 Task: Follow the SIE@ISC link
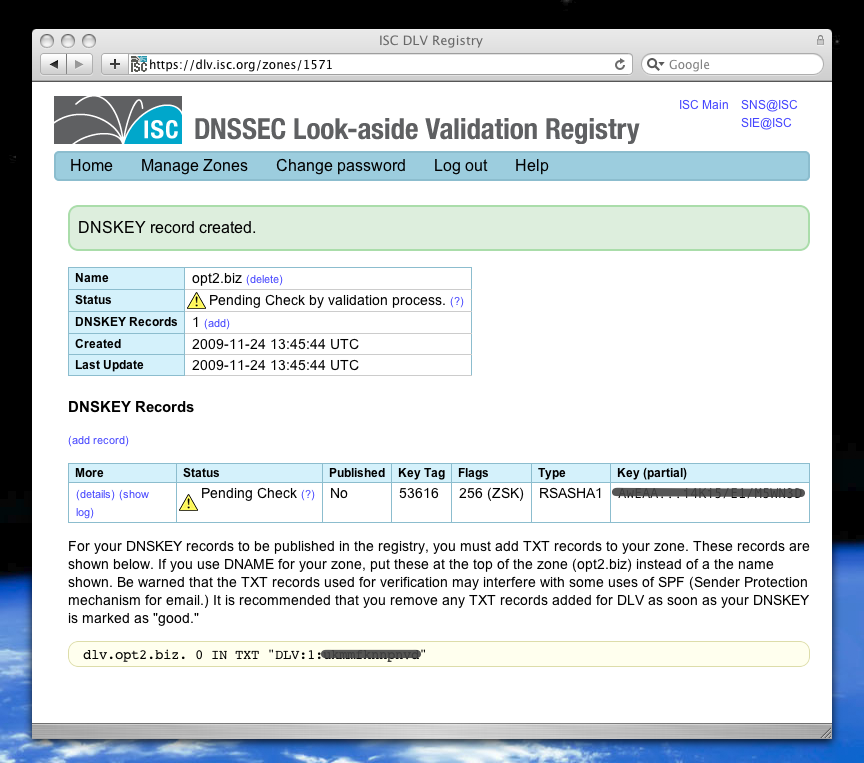point(766,123)
